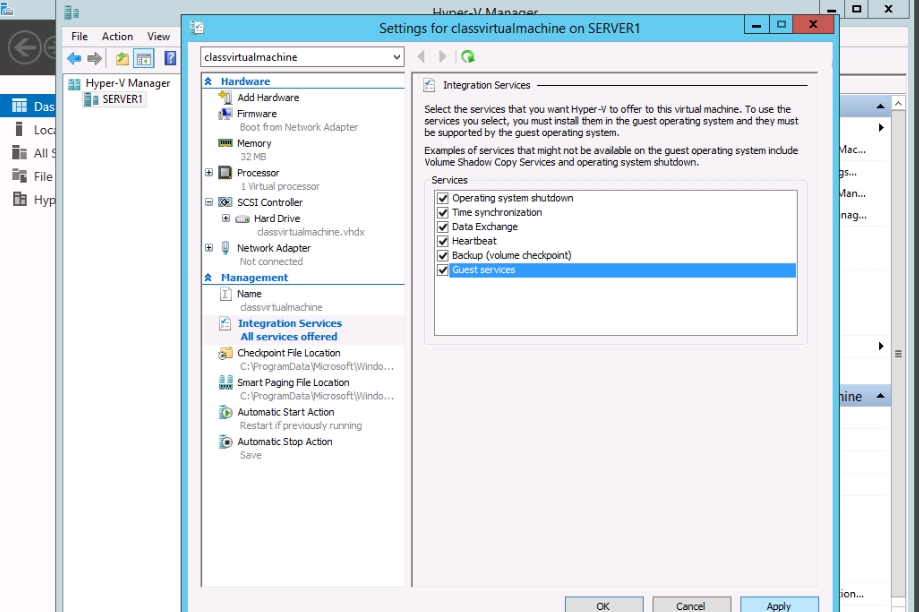
Task: Uncheck the Operating system shutdown service
Action: [x=443, y=198]
